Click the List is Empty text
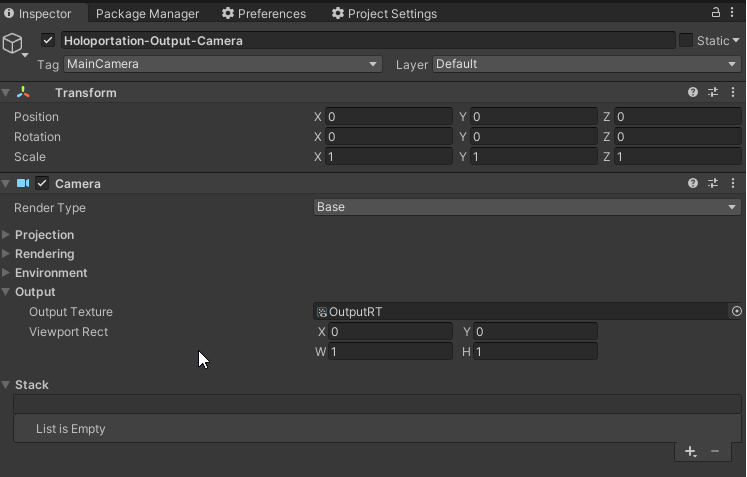This screenshot has height=477, width=747. coord(71,429)
